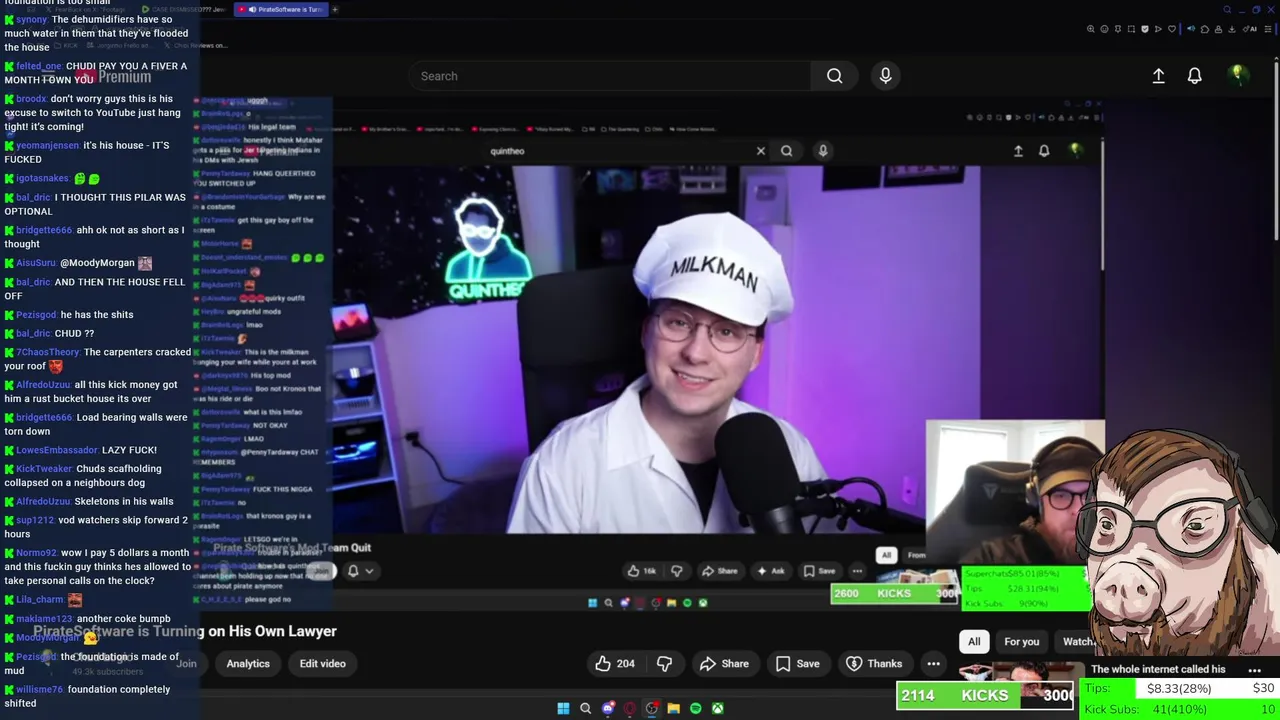The width and height of the screenshot is (1280, 720).
Task: Click the YouTube search magnifier button
Action: tap(834, 76)
